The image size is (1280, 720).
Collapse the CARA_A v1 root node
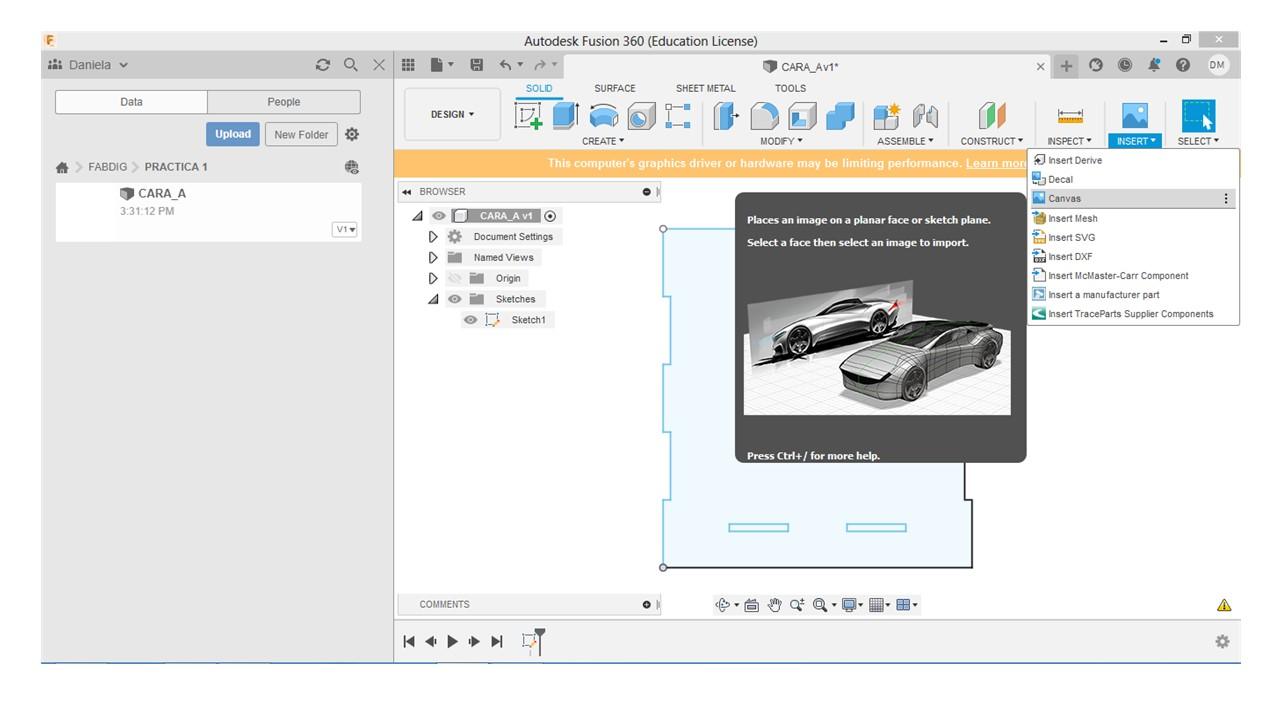(x=418, y=216)
